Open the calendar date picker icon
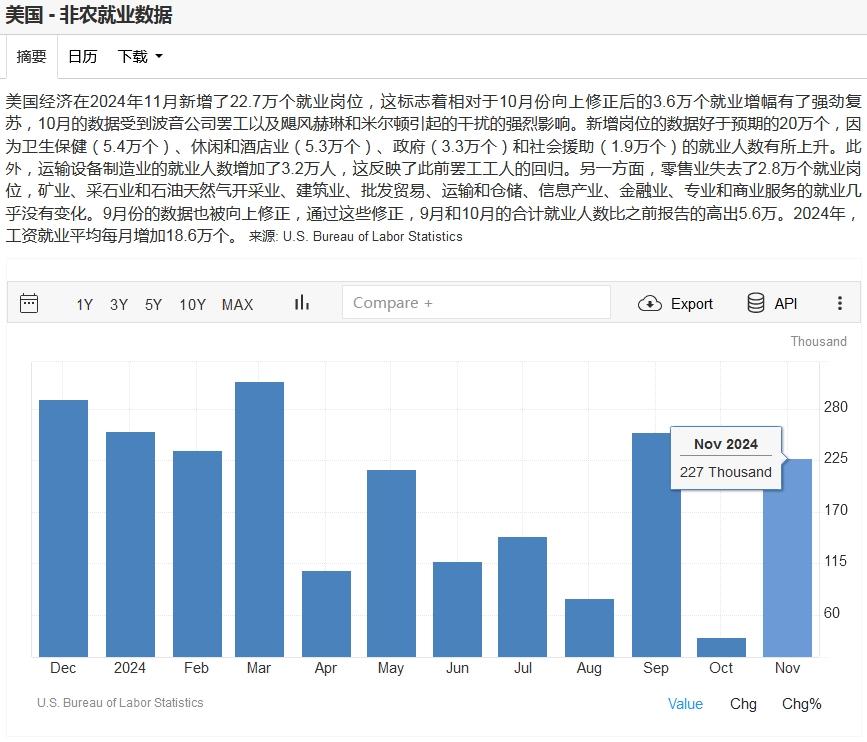 click(x=29, y=303)
